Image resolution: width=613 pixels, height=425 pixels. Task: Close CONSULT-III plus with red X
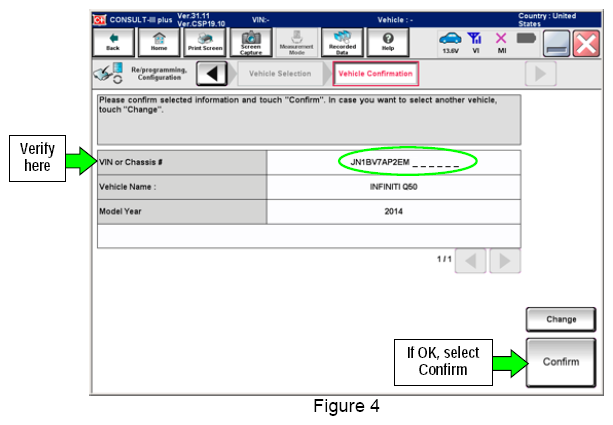[586, 43]
